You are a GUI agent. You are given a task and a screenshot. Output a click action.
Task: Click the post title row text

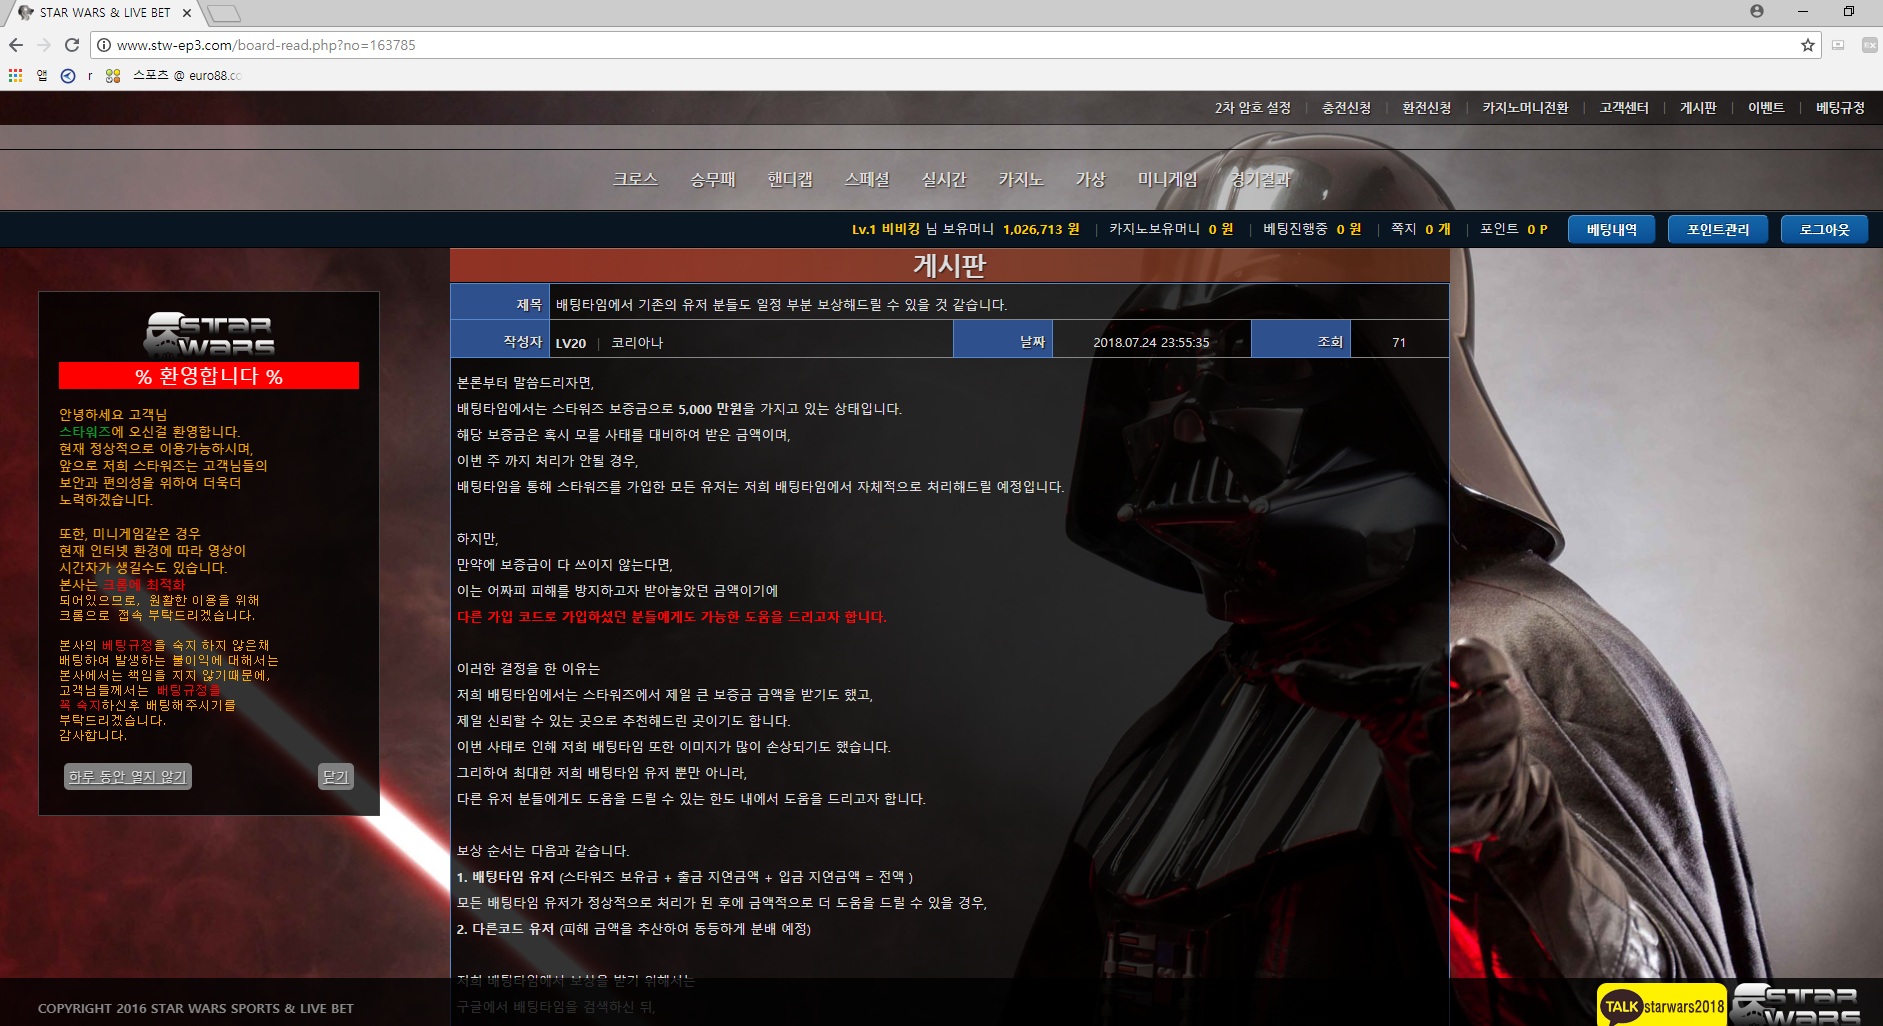click(x=782, y=304)
